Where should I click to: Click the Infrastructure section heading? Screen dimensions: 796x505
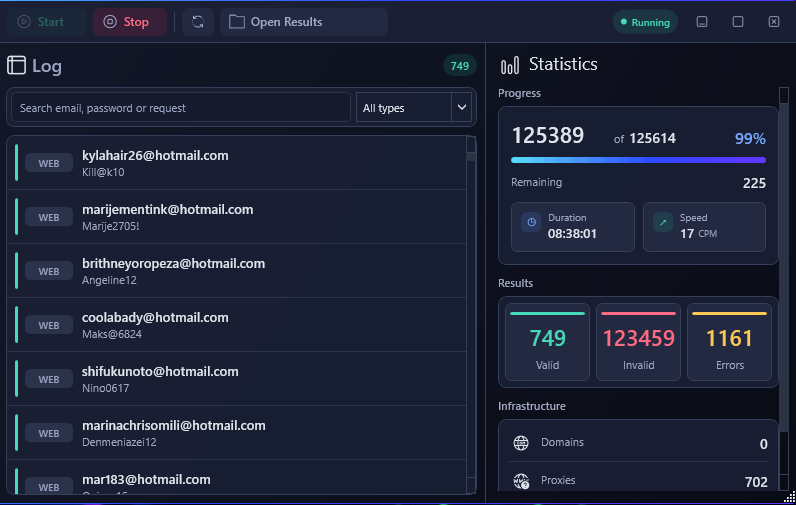(532, 406)
